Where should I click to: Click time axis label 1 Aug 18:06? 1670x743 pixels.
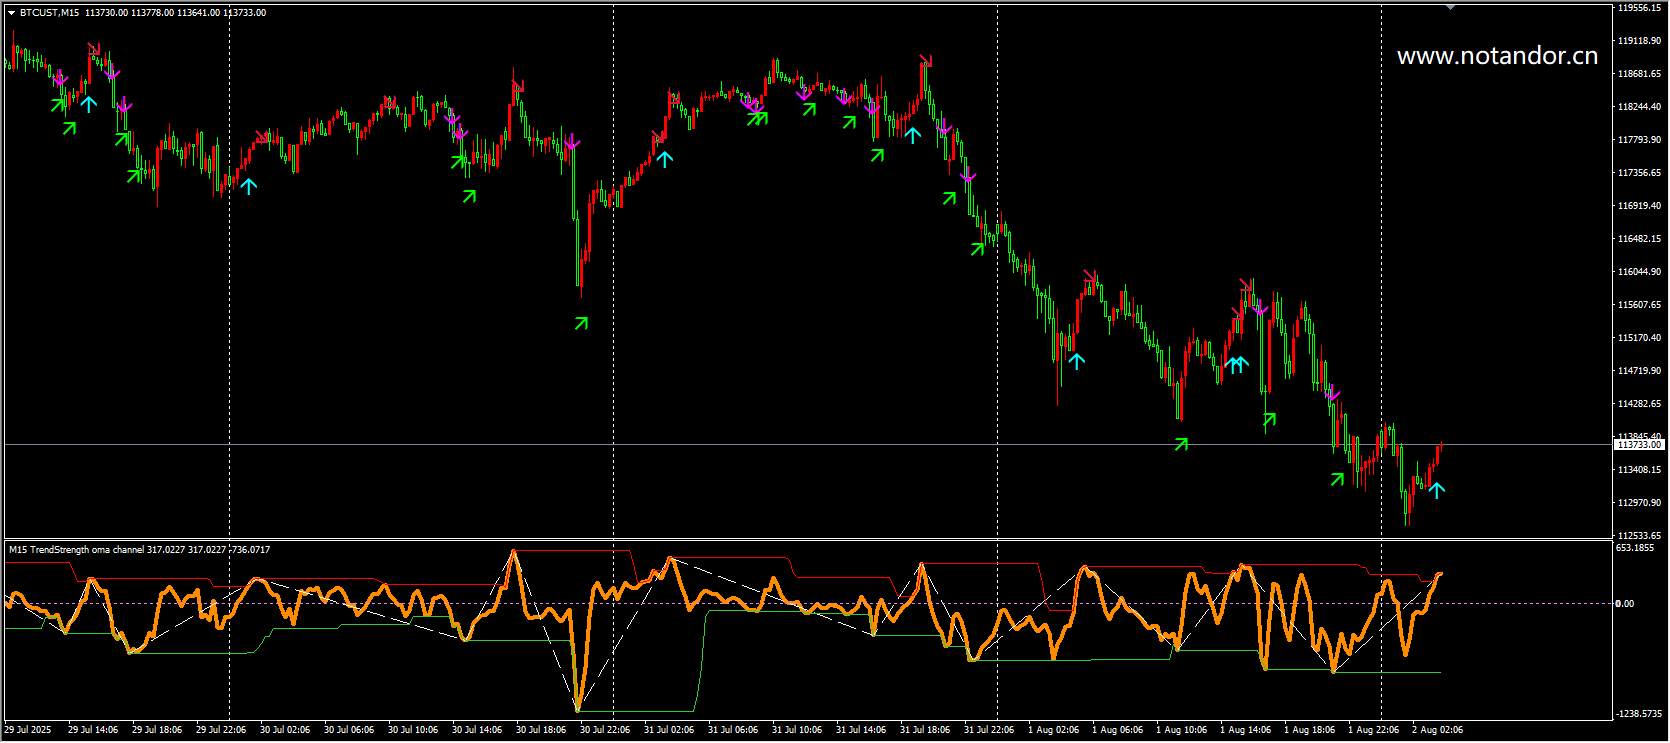pyautogui.click(x=1309, y=730)
